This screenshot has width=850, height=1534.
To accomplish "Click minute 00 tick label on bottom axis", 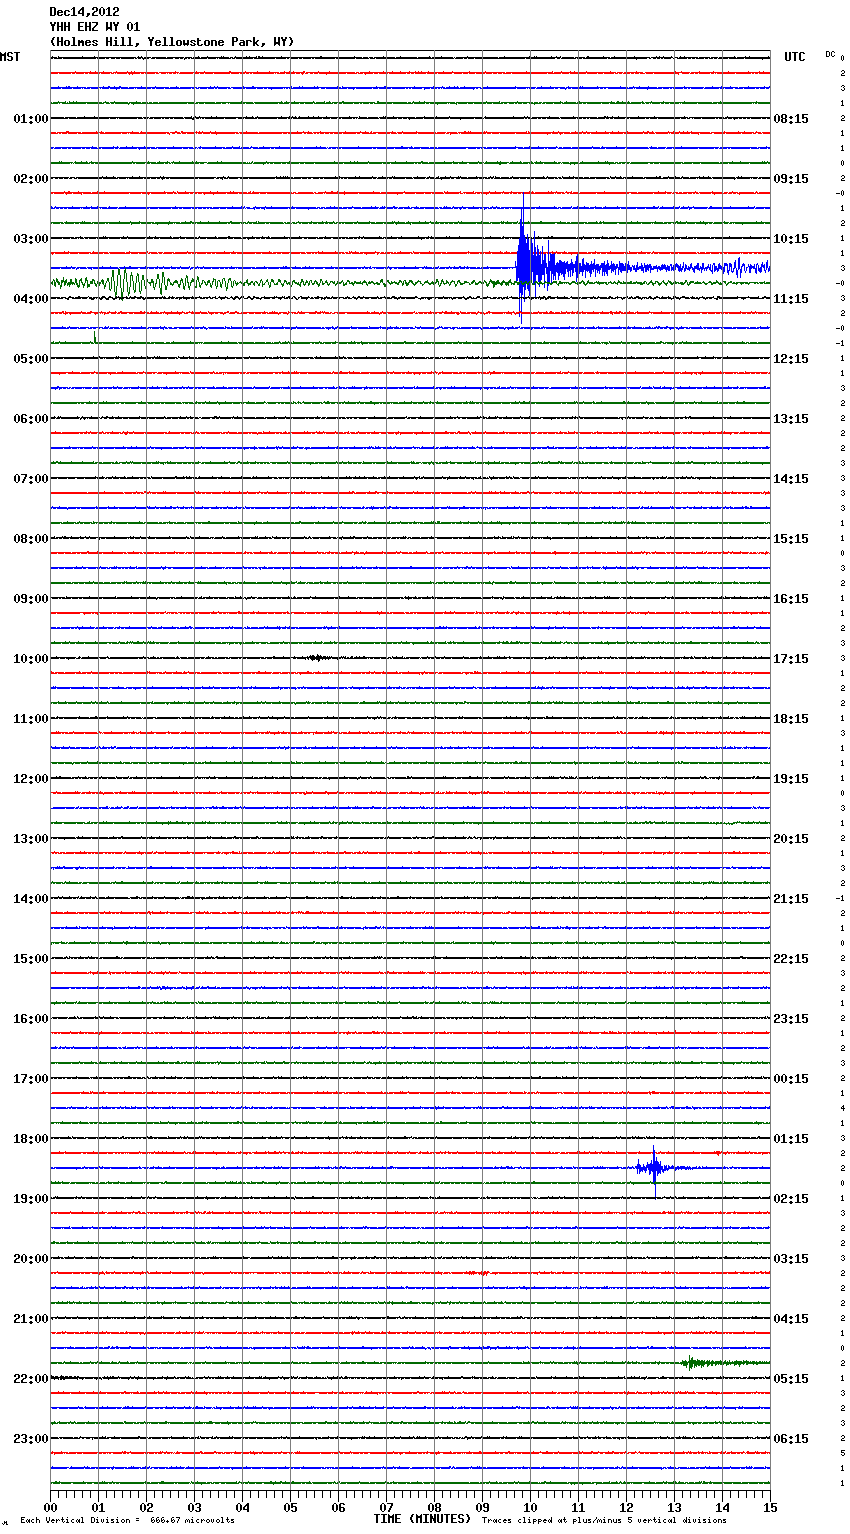I will click(50, 1507).
